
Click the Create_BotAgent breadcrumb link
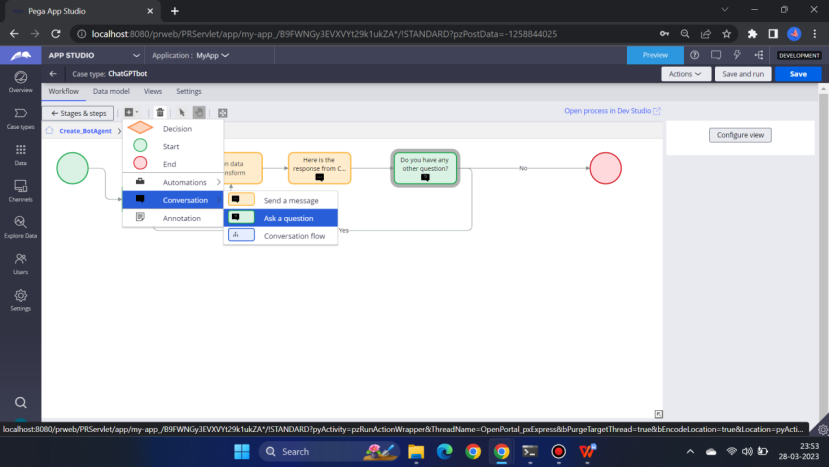85,131
